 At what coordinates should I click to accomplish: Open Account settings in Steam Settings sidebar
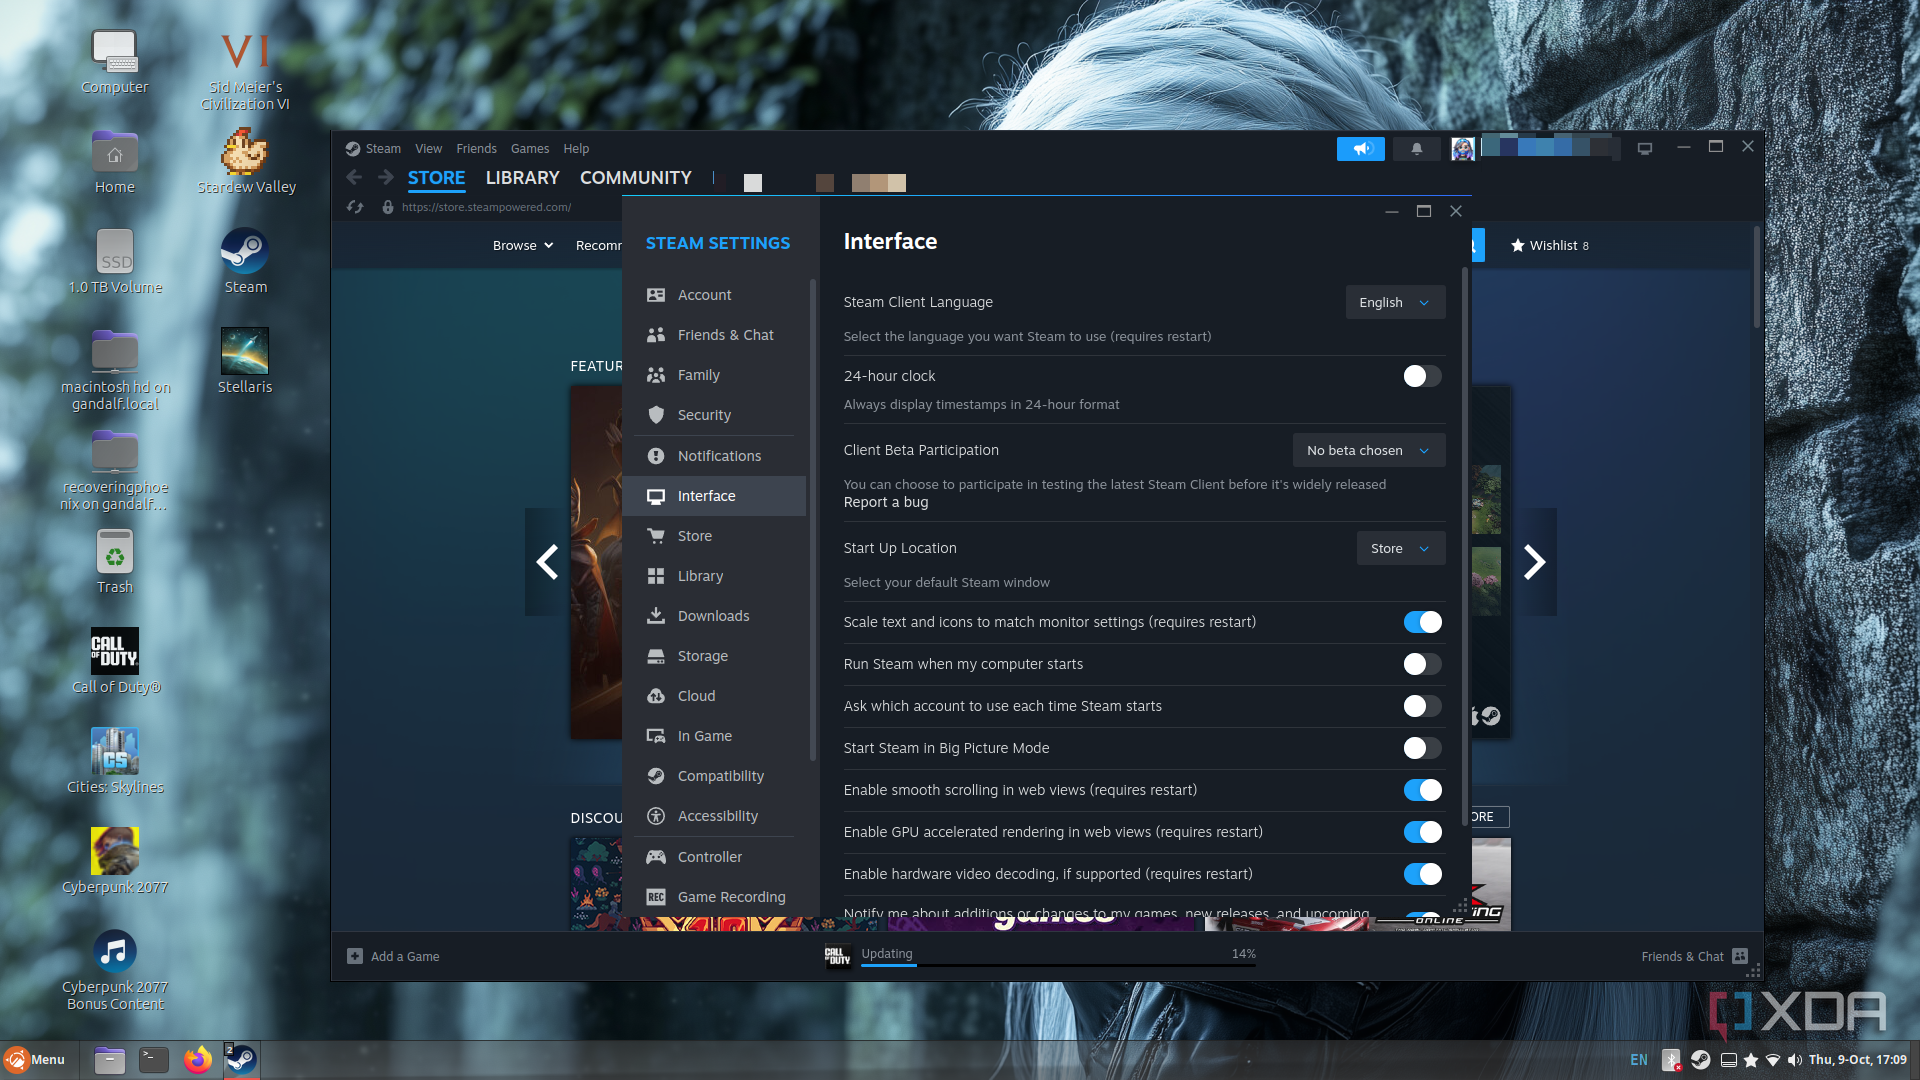[x=714, y=295]
